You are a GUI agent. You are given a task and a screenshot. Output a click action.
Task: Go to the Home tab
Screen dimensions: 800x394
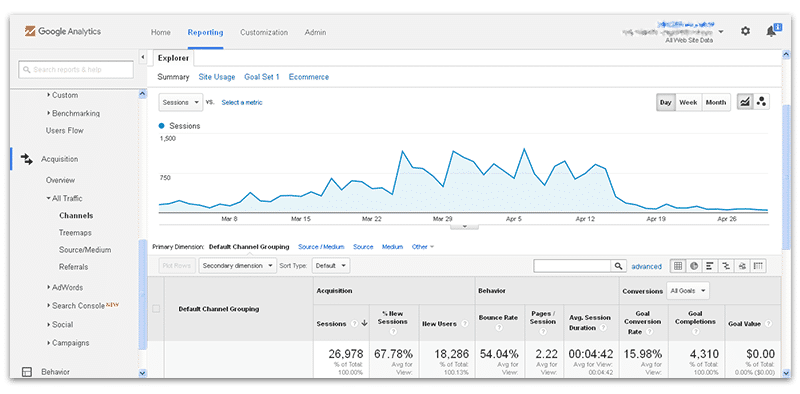tap(161, 32)
